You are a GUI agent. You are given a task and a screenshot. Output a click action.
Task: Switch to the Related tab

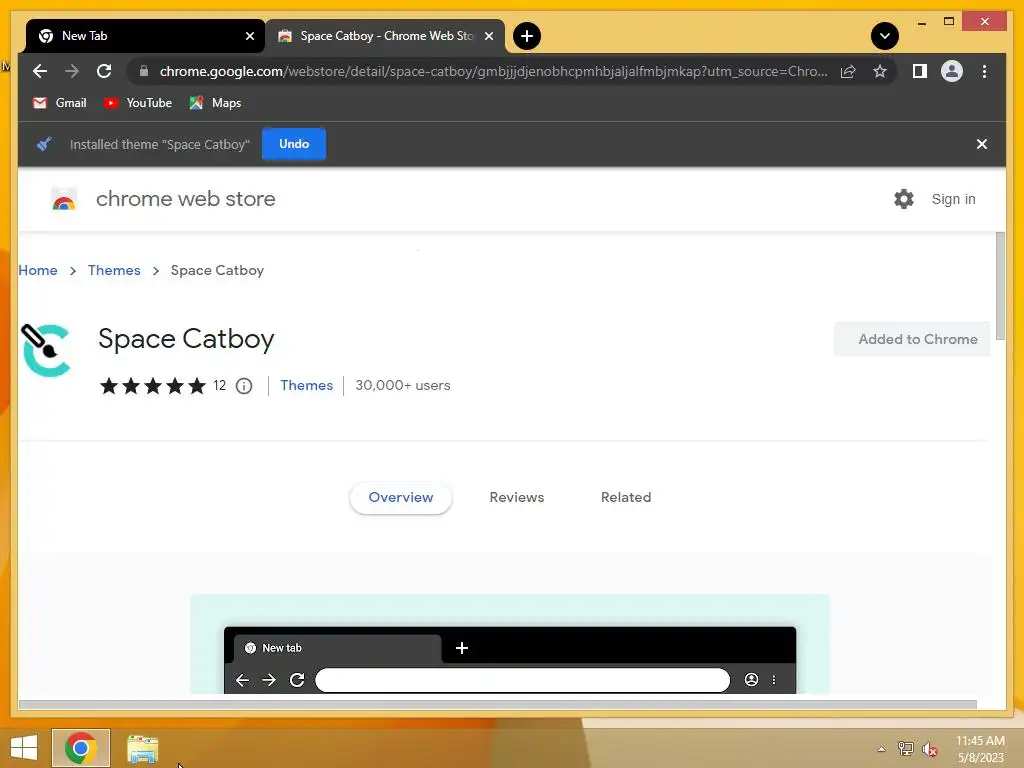click(x=626, y=498)
